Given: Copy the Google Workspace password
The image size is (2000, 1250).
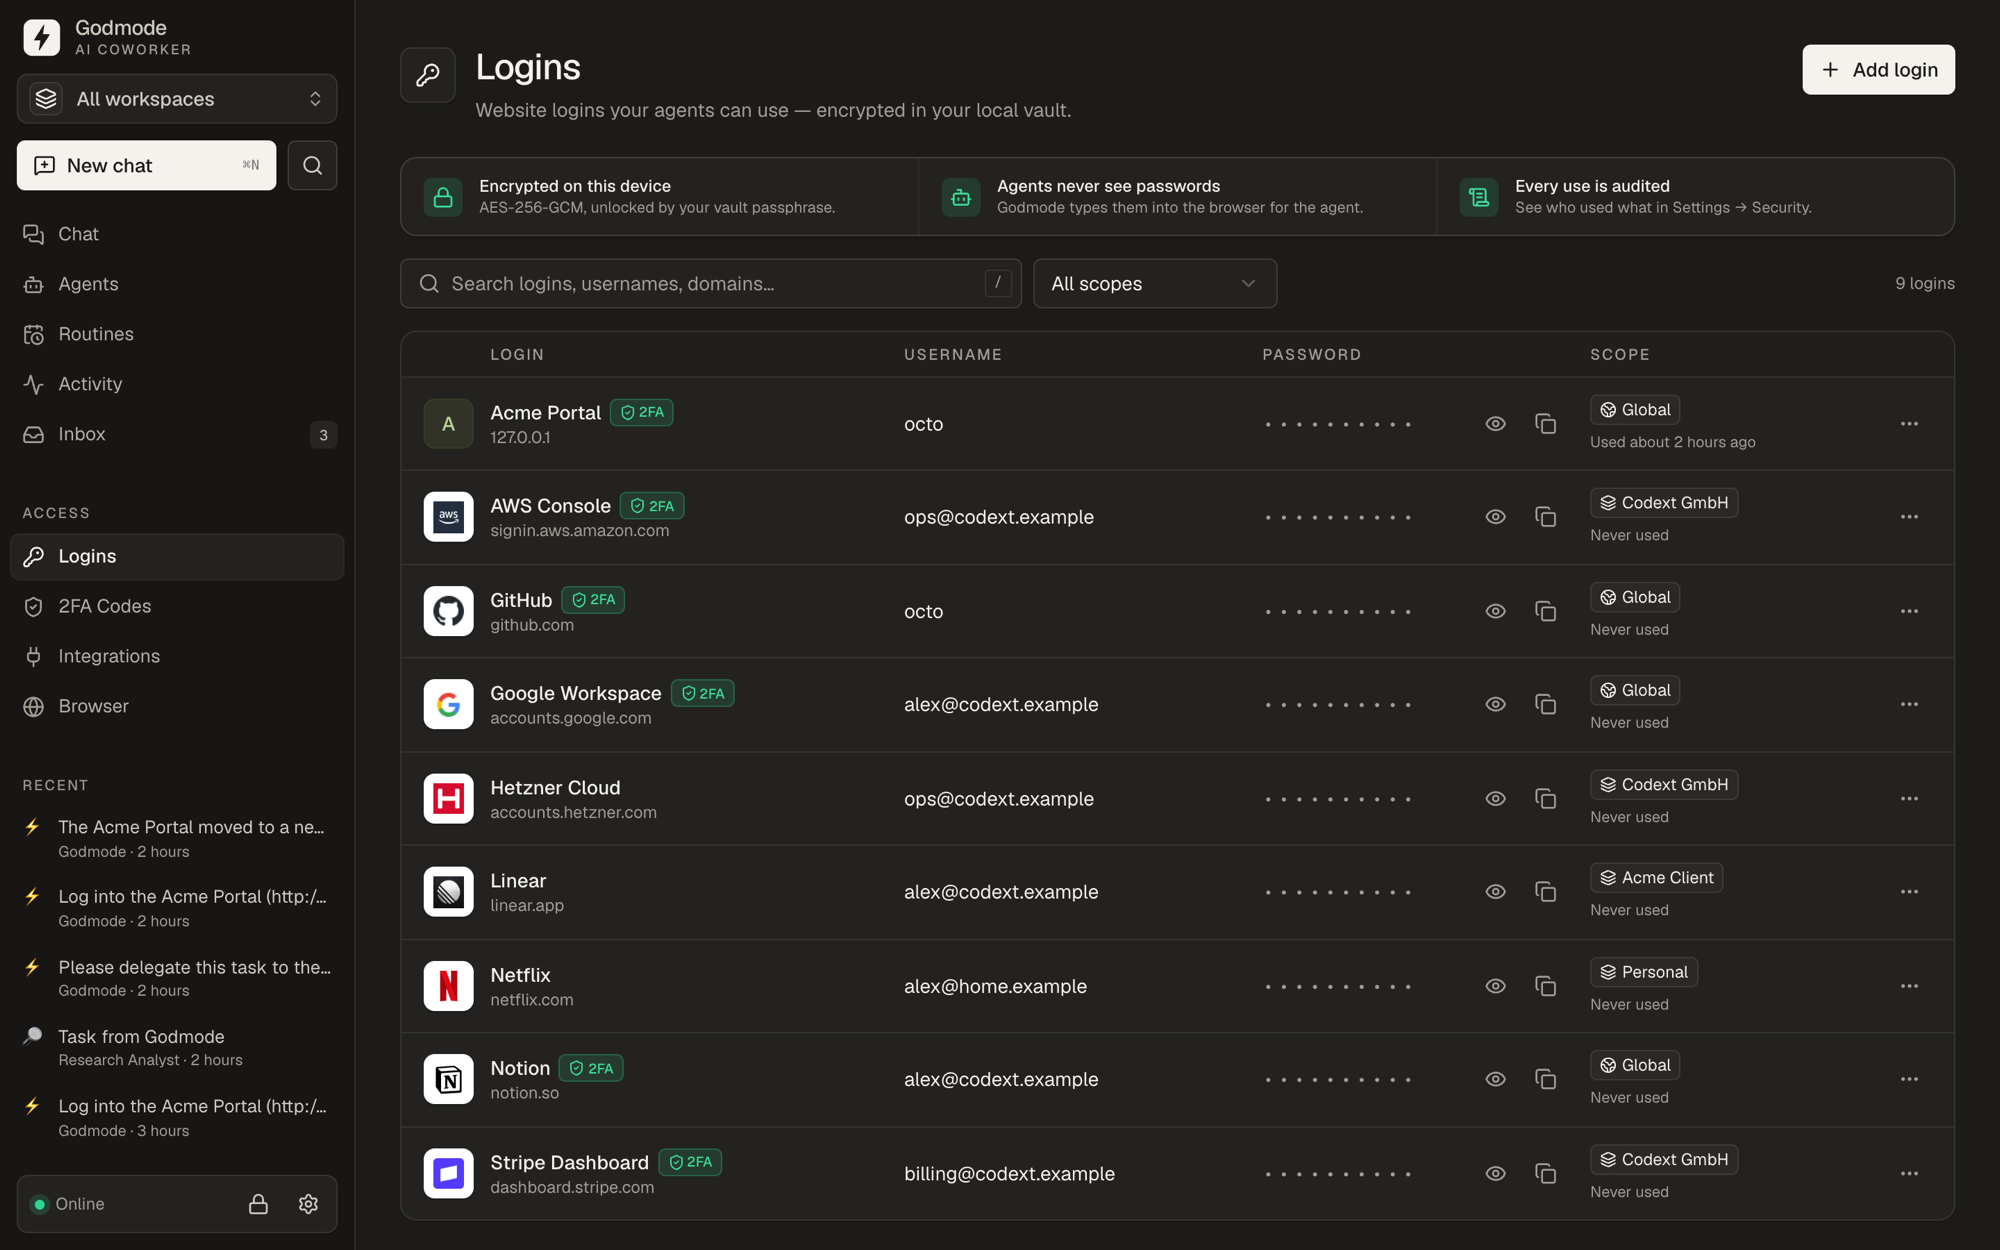Looking at the screenshot, I should point(1545,704).
